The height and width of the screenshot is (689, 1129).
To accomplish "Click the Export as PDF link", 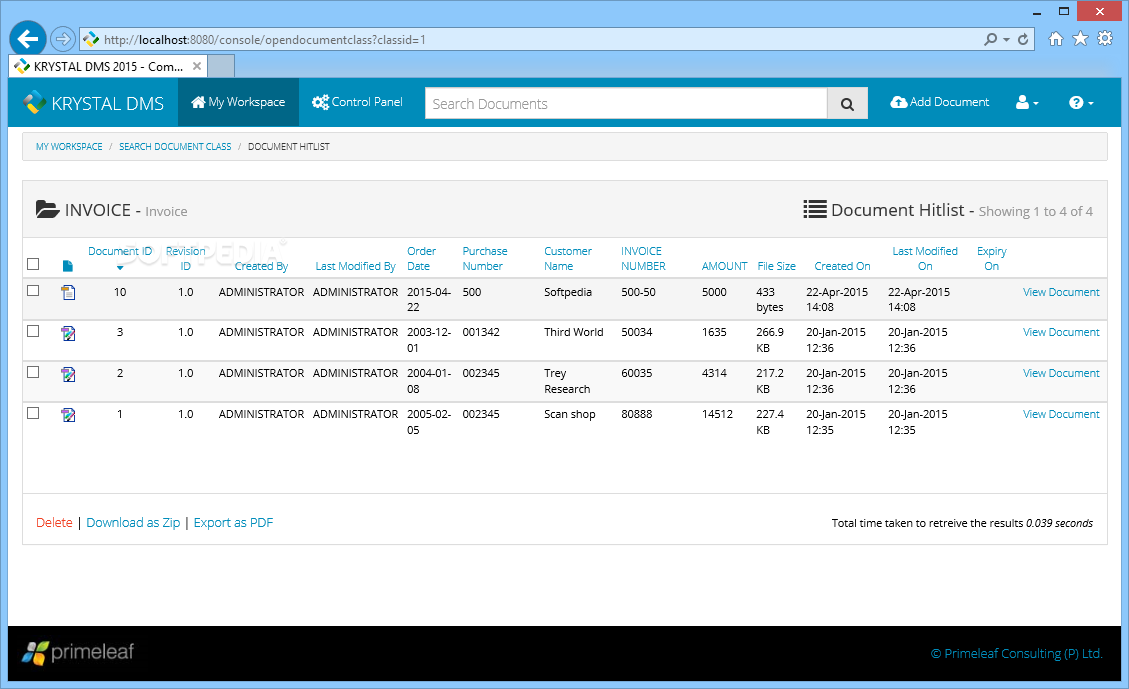I will pyautogui.click(x=233, y=523).
